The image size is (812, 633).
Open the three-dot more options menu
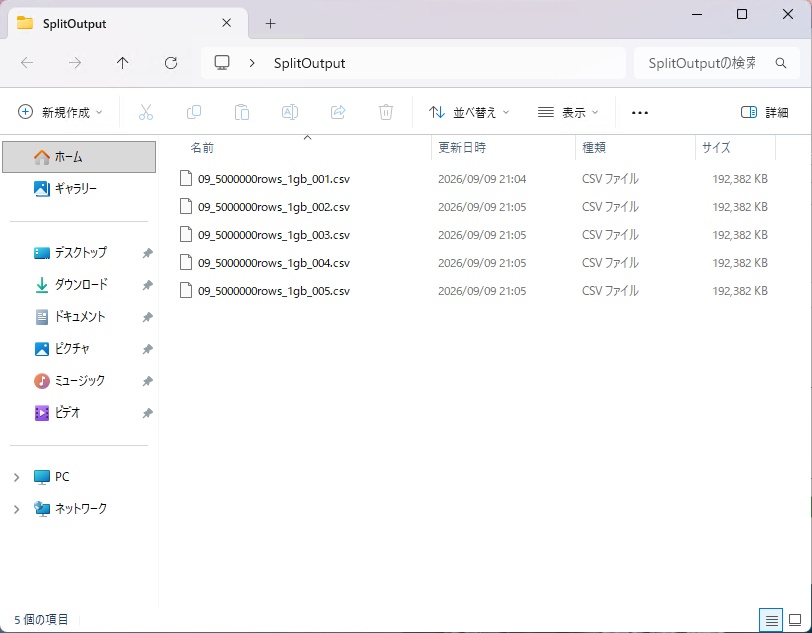pyautogui.click(x=640, y=112)
